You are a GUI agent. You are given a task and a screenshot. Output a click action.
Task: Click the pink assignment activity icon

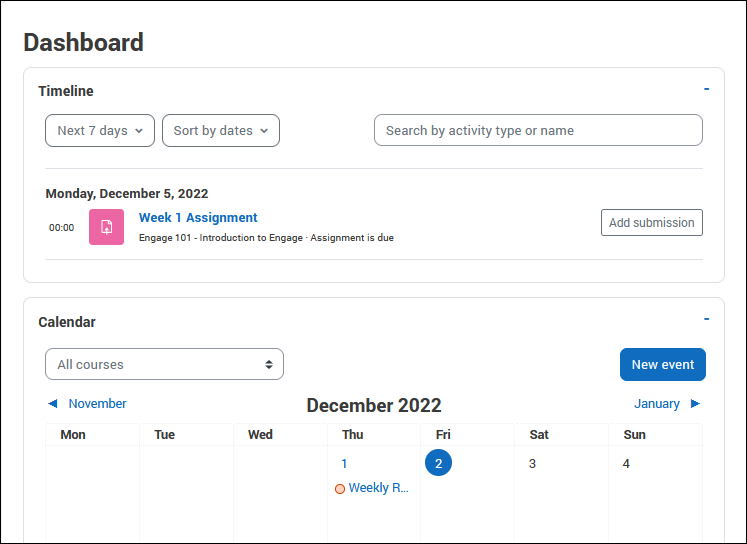(106, 227)
